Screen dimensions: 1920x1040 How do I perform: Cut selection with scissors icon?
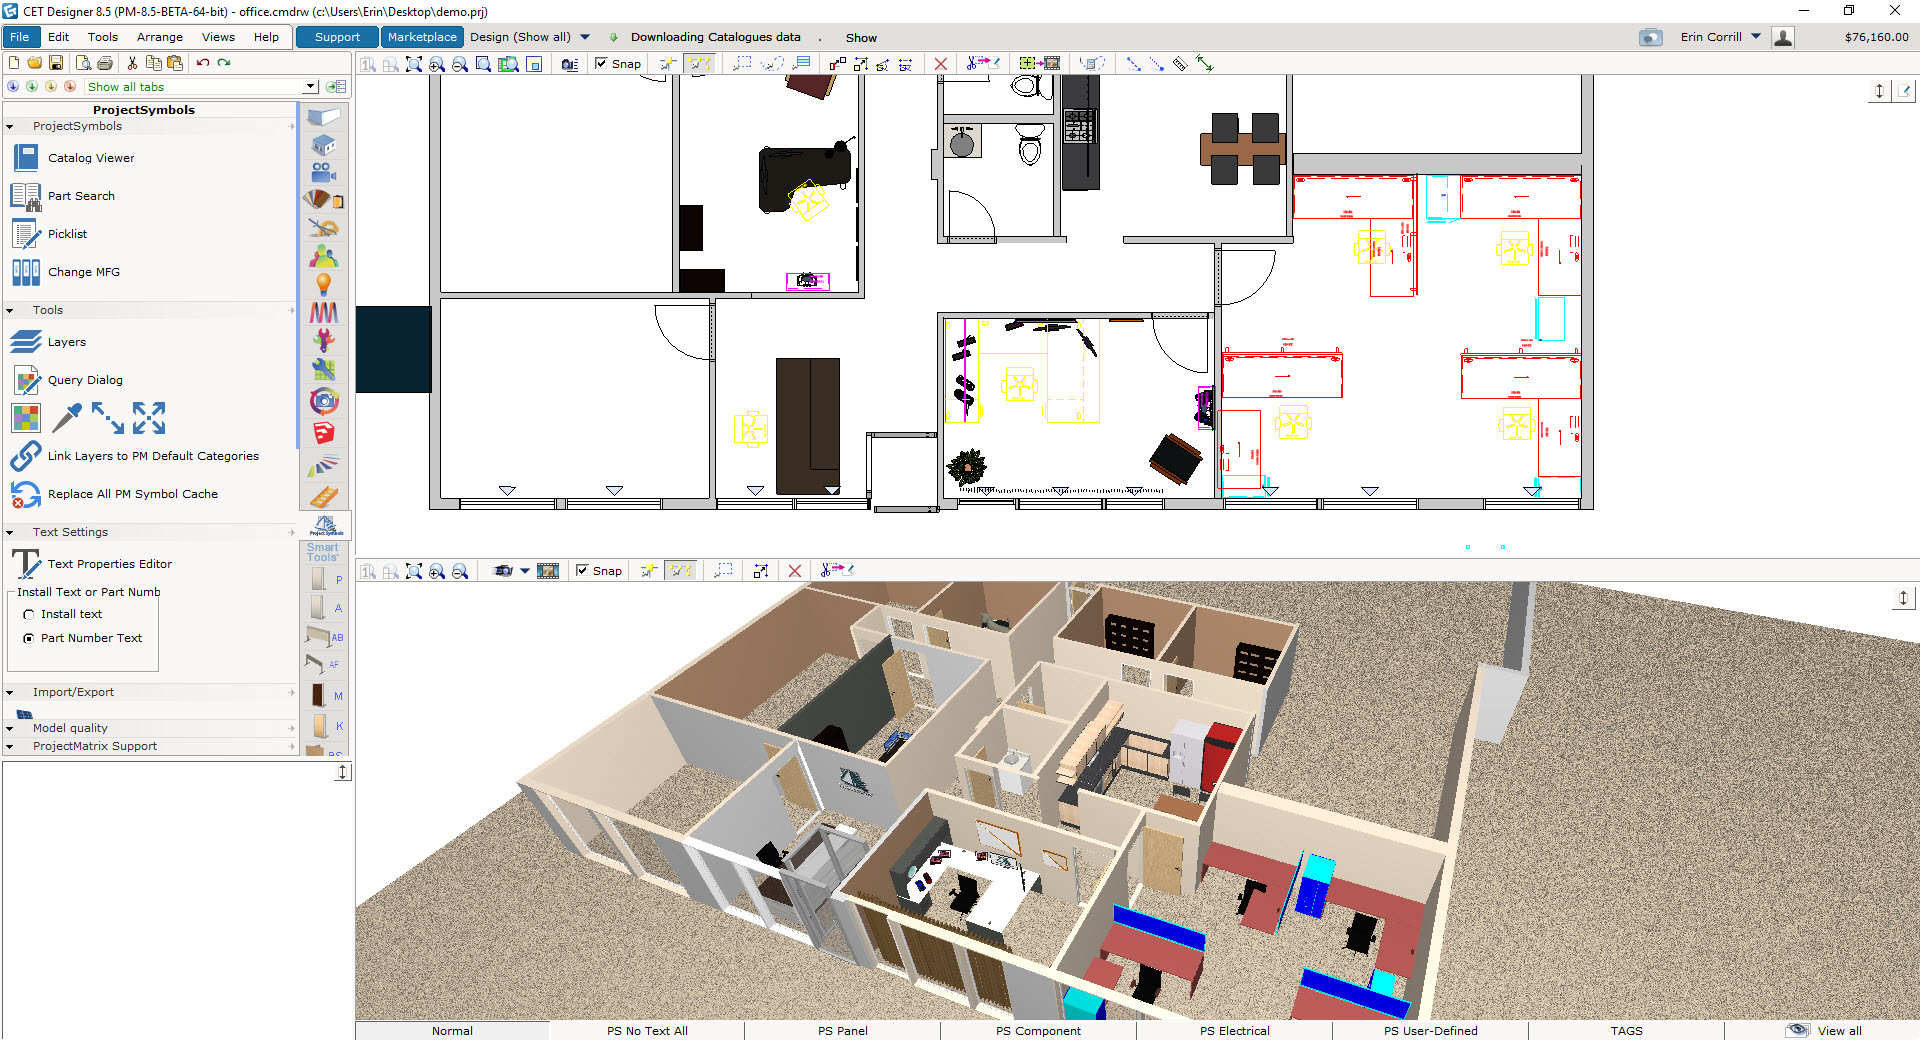(132, 63)
